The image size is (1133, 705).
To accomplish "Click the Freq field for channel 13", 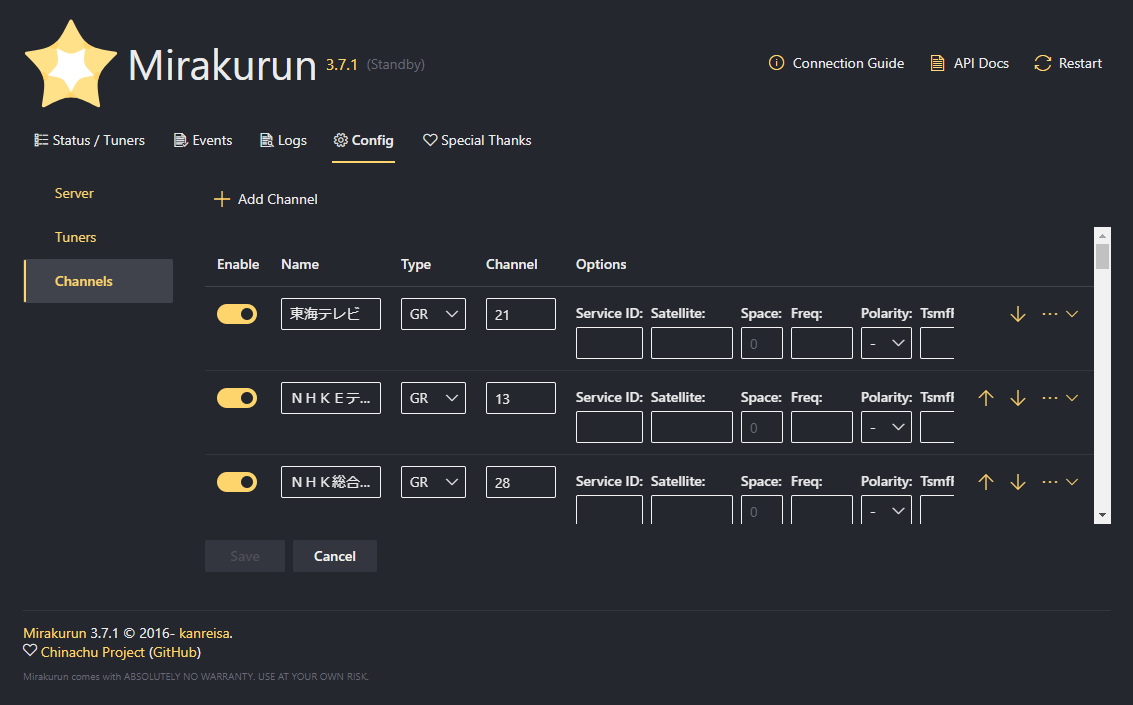I will [x=822, y=427].
